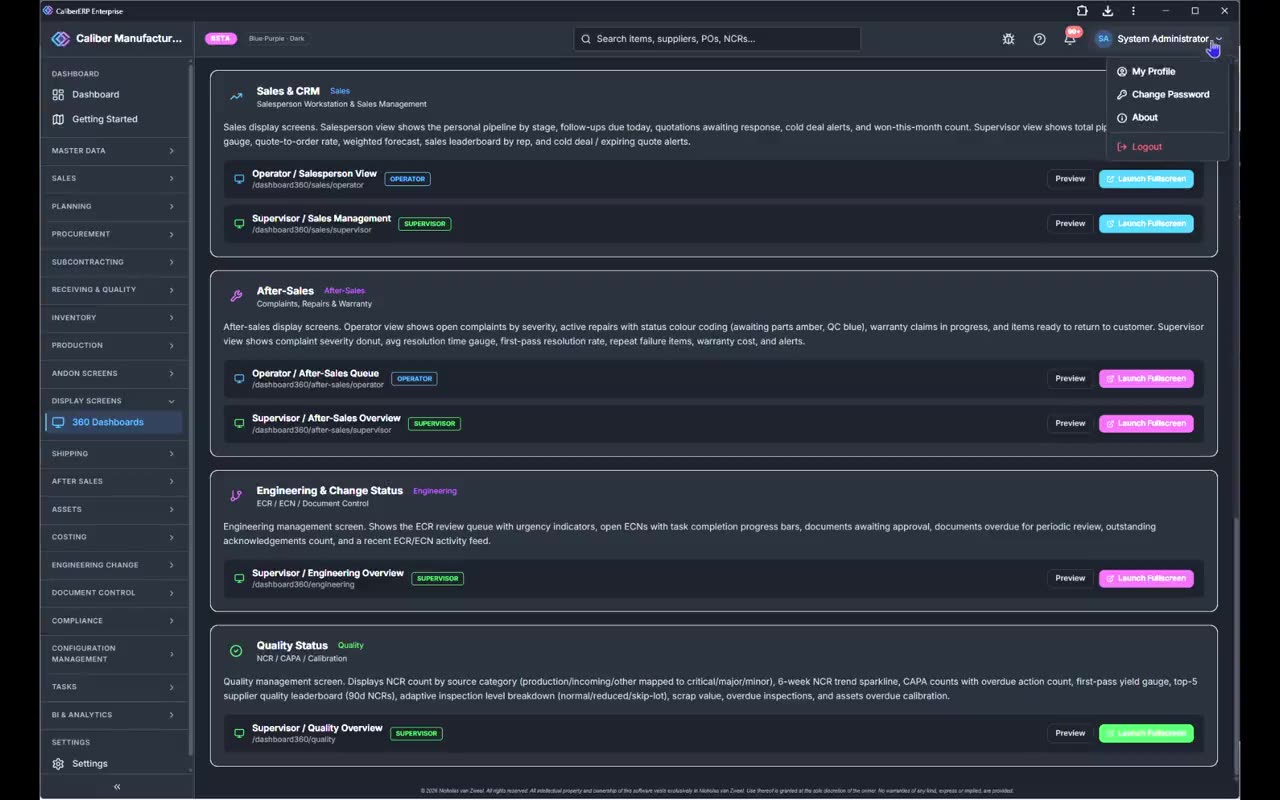Screen dimensions: 1280x800
Task: Click the SUPERVISOR badge on Engineering Overview
Action: tap(437, 579)
